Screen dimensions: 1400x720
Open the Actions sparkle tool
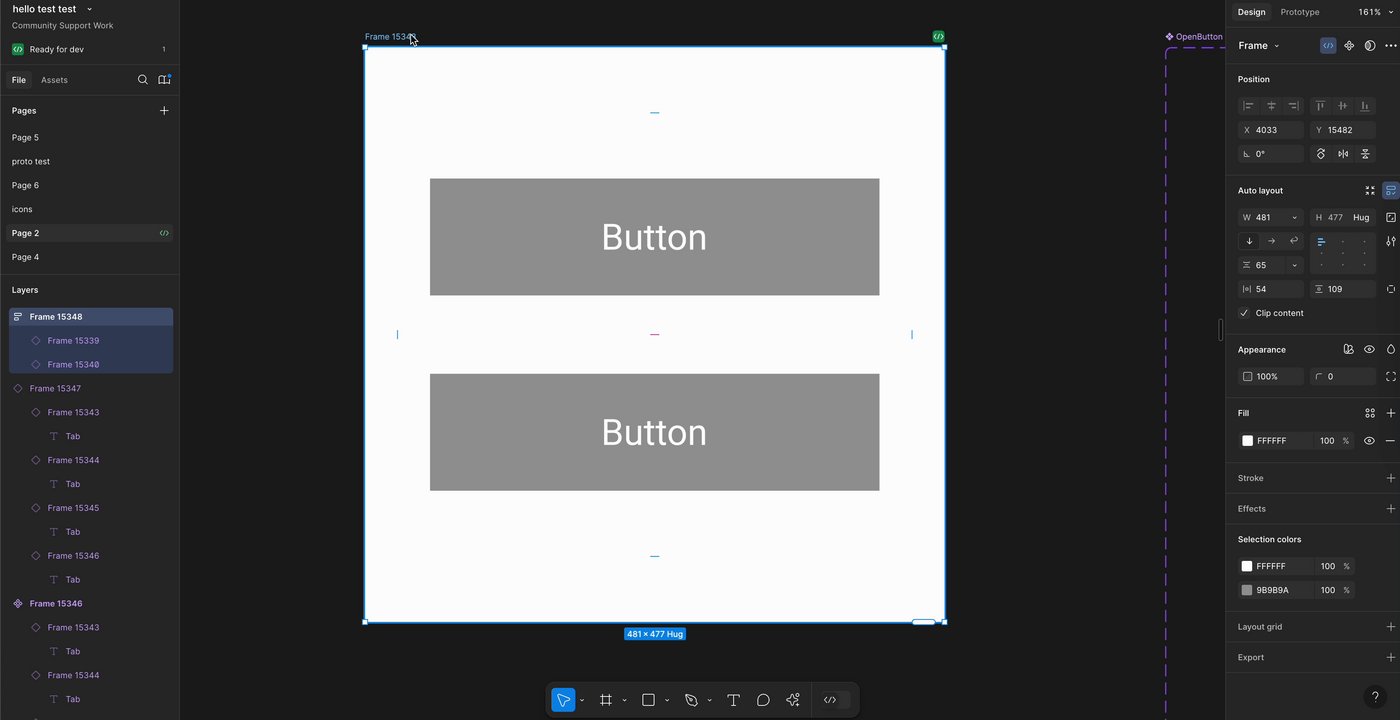click(793, 700)
